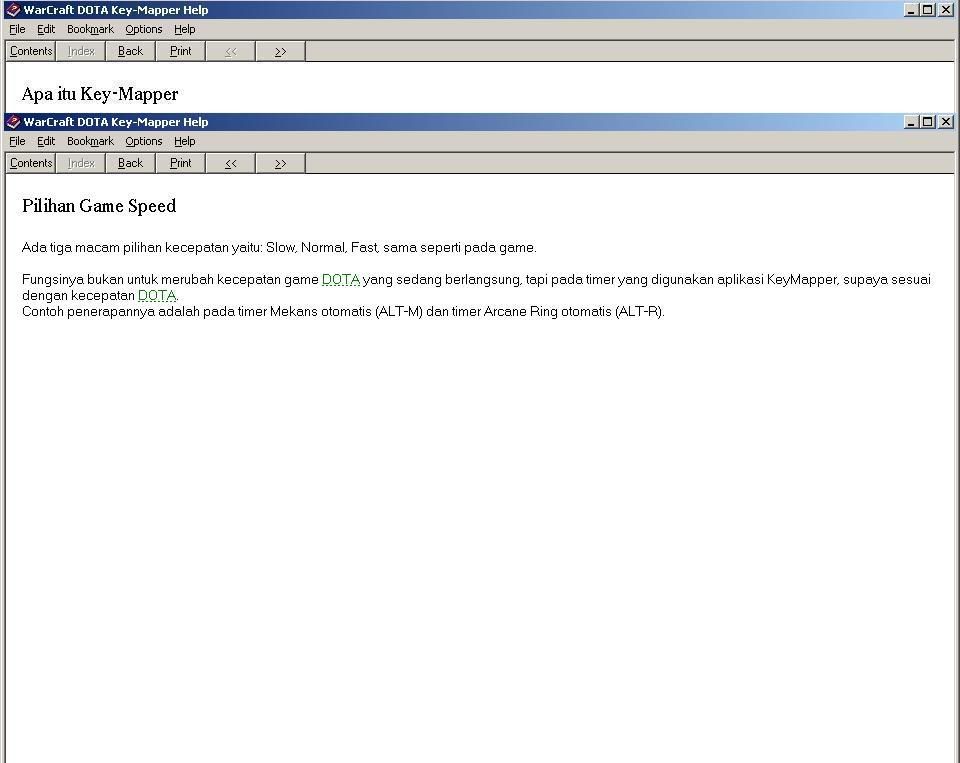Follow DOTA link after 'dengan kecepatan'
Viewport: 960px width, 763px height.
click(x=157, y=296)
